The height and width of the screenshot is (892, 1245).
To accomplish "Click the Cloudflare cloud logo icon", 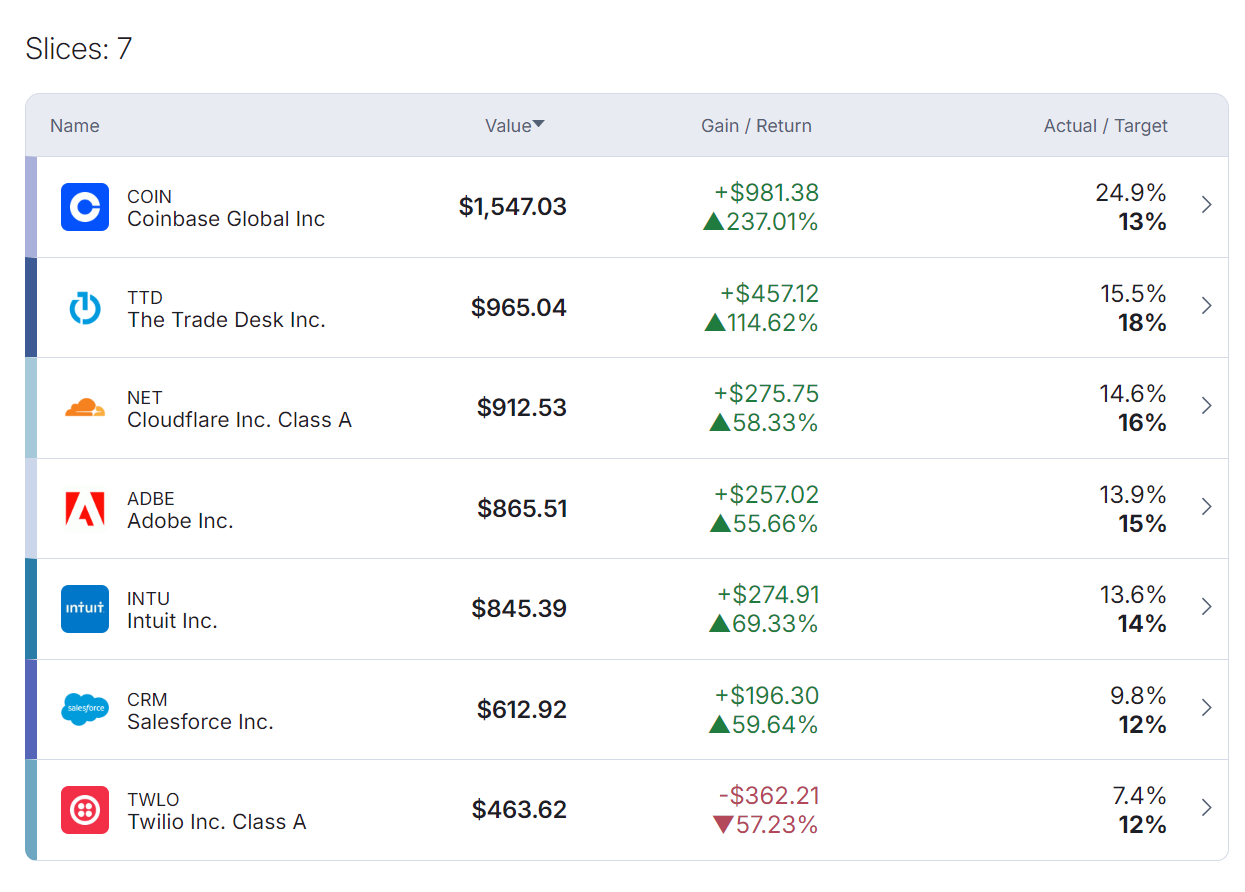I will pos(85,408).
